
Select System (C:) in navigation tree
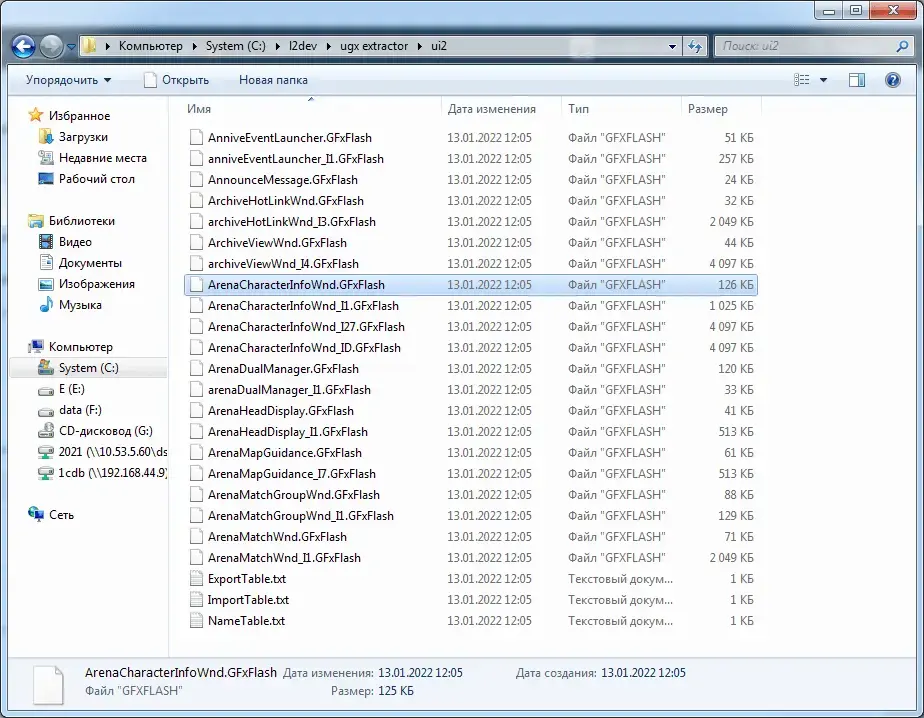pos(88,368)
